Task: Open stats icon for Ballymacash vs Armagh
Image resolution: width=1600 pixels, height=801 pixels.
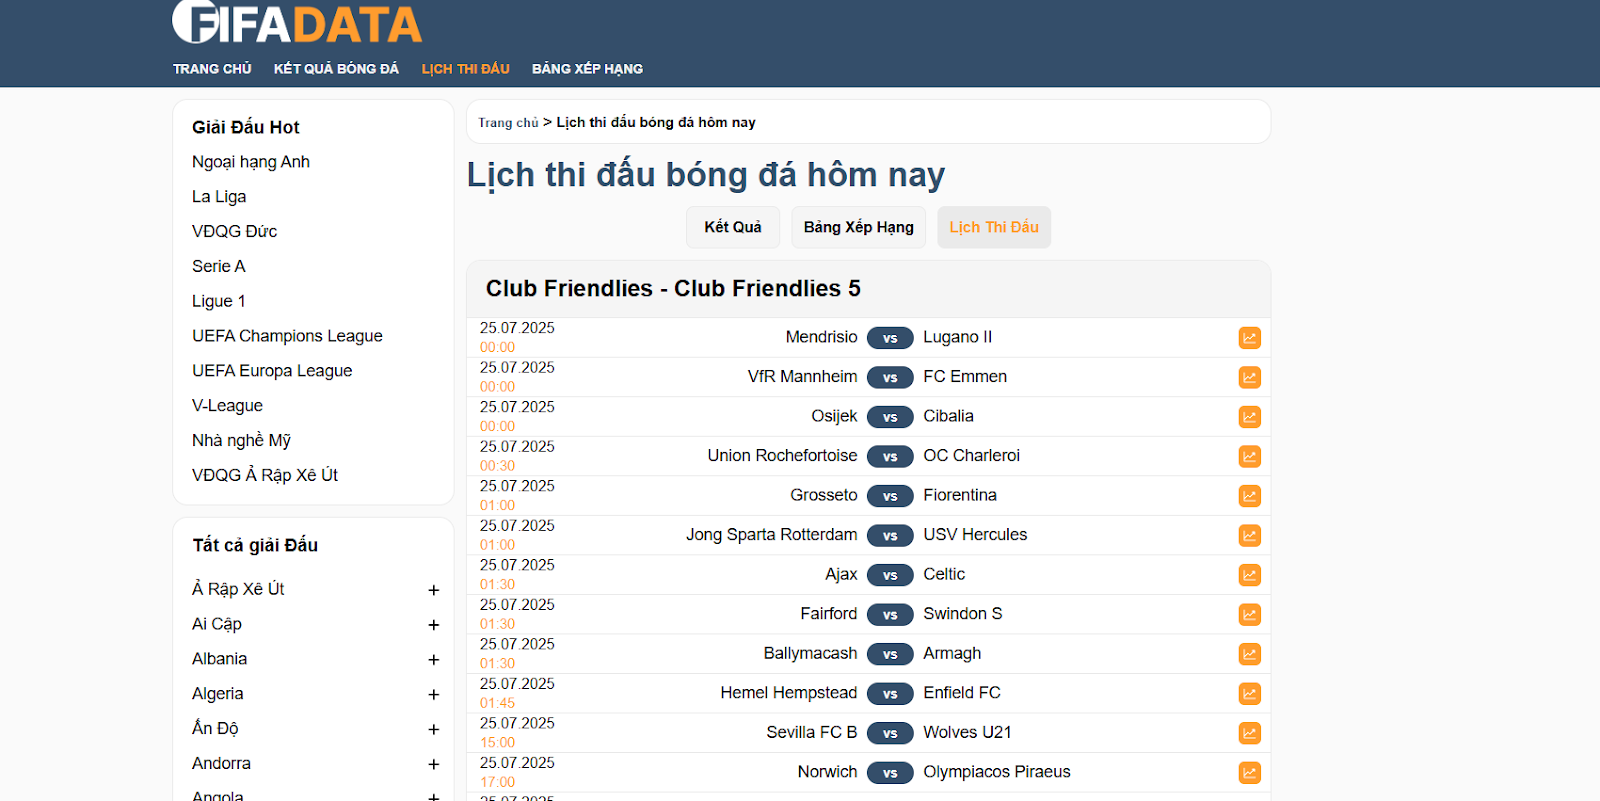Action: point(1249,654)
